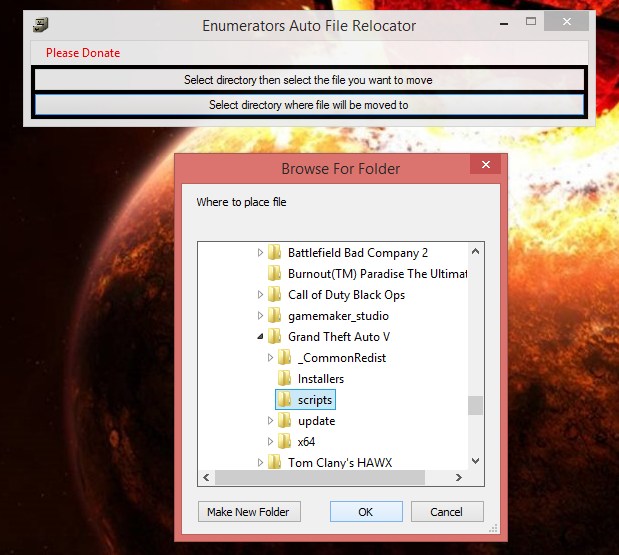The width and height of the screenshot is (619, 555).
Task: Select 'Call of Duty Black Ops' entry
Action: 346,295
